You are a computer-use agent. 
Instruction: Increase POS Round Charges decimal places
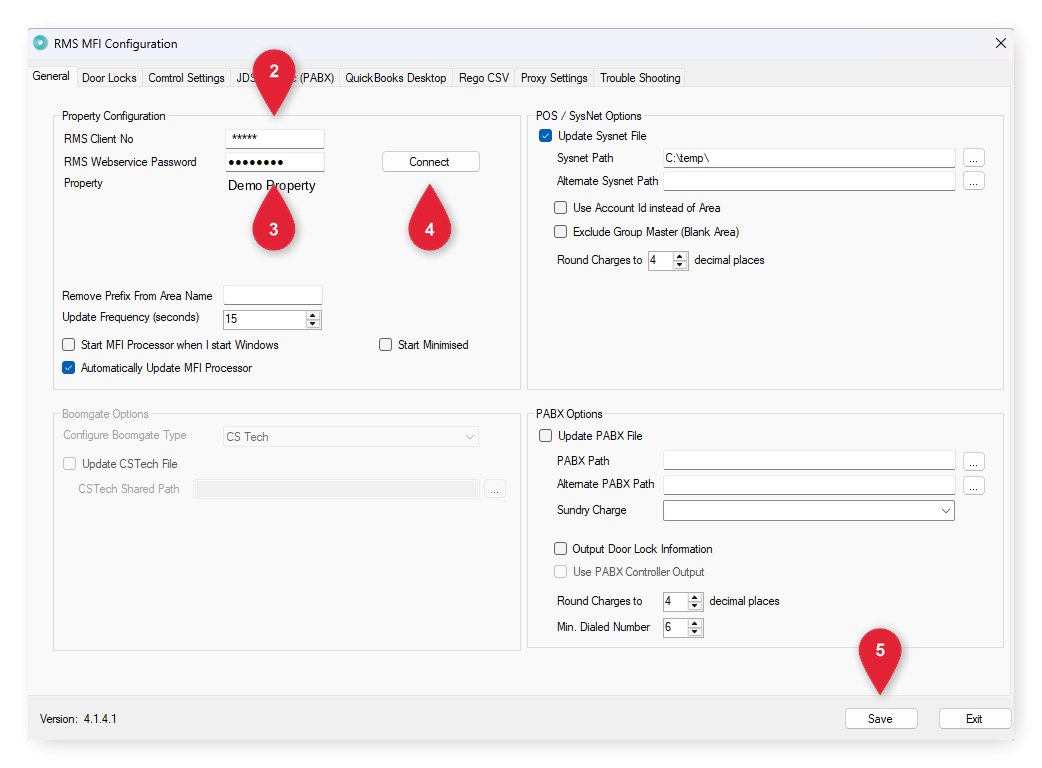(x=679, y=256)
